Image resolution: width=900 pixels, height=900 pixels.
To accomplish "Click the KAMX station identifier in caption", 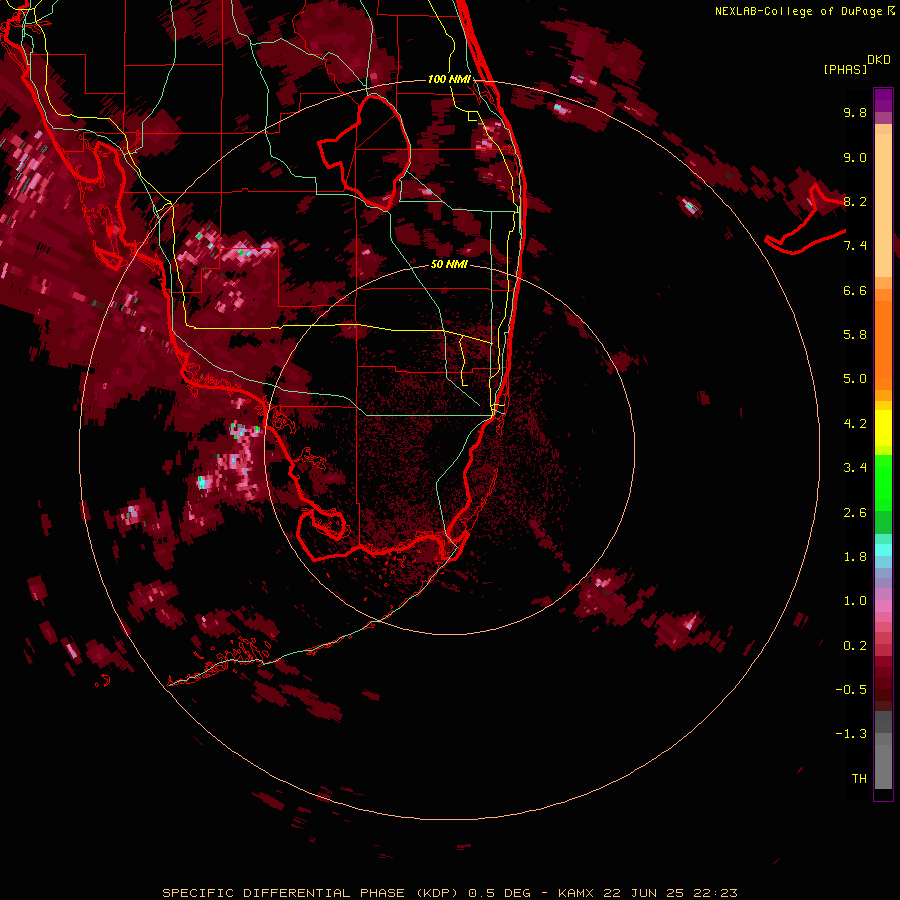I will pos(575,893).
